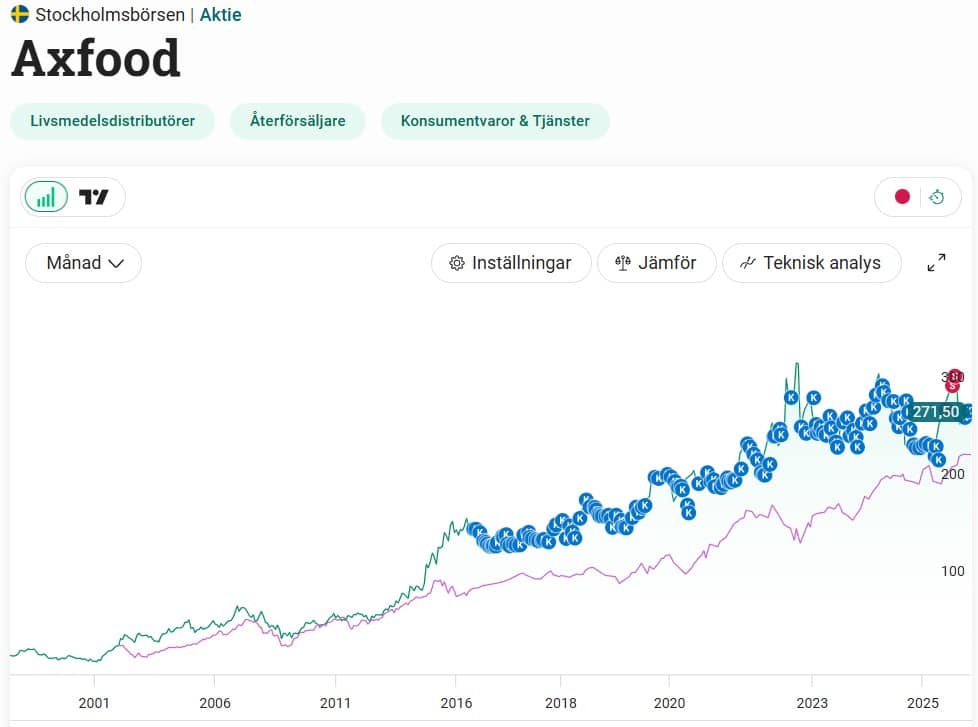Follow the Aktie link
Viewport: 978px width, 727px height.
(x=220, y=15)
